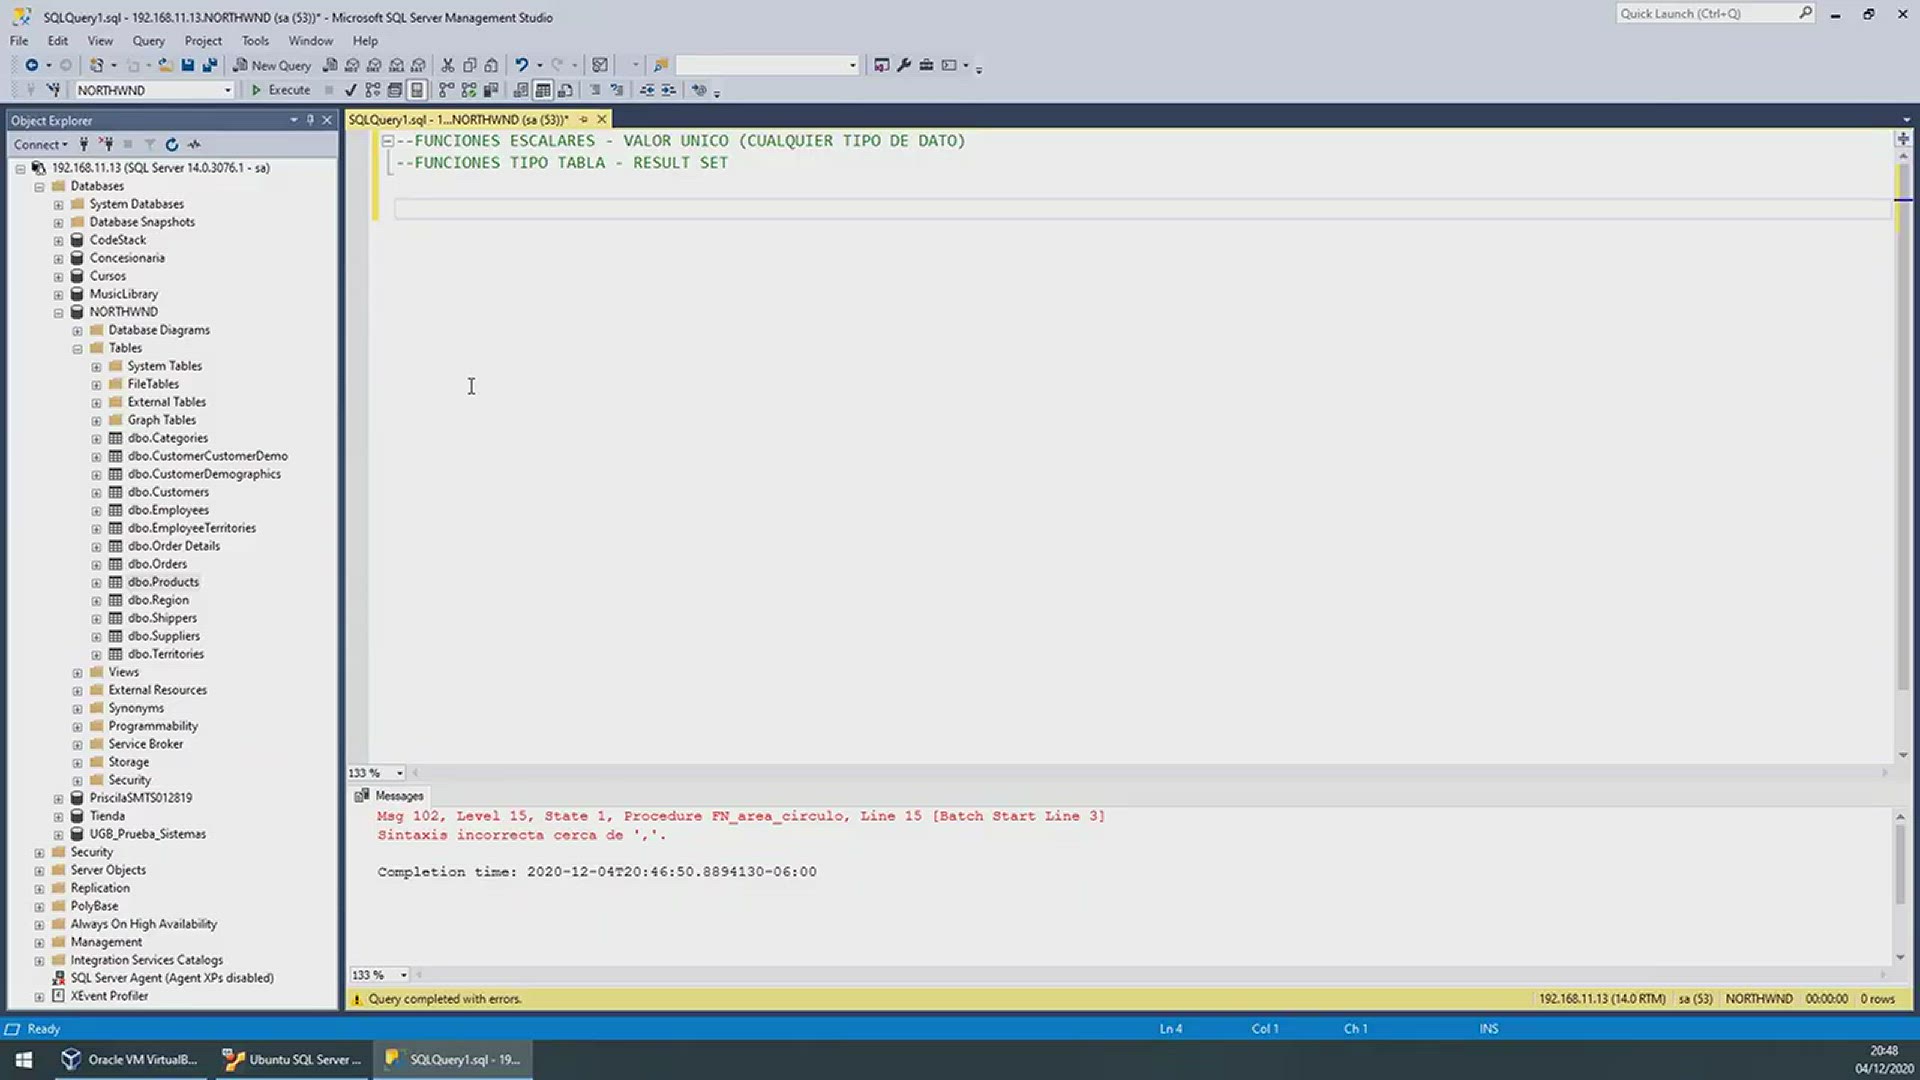Select the MusicLibrary database
Screen dimensions: 1920x1080
(123, 294)
